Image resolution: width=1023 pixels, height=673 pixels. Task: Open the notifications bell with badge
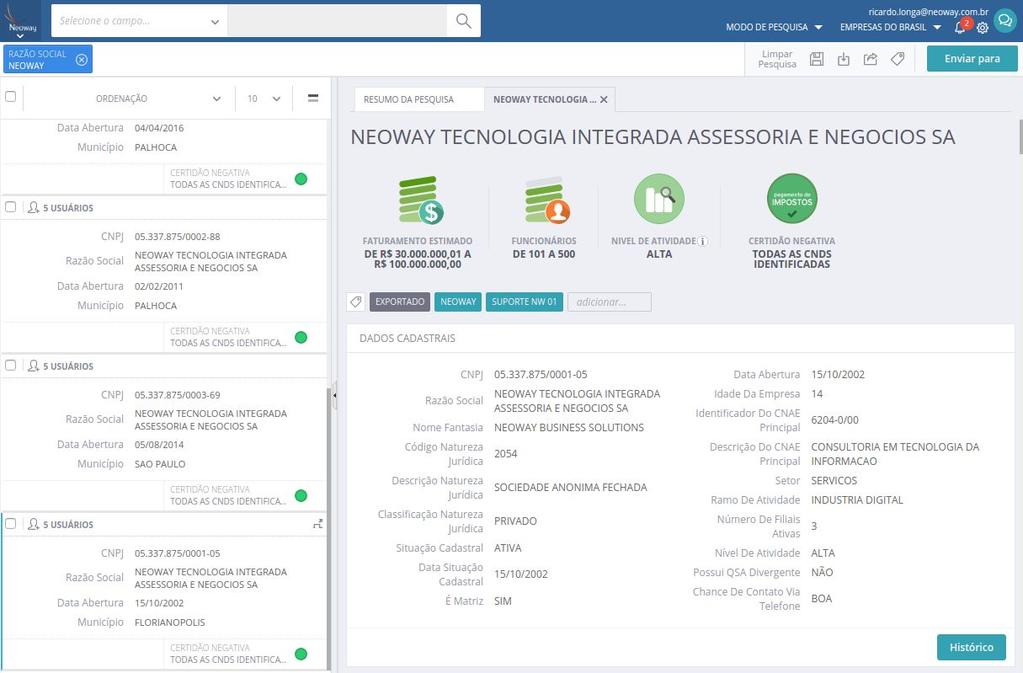(x=958, y=28)
